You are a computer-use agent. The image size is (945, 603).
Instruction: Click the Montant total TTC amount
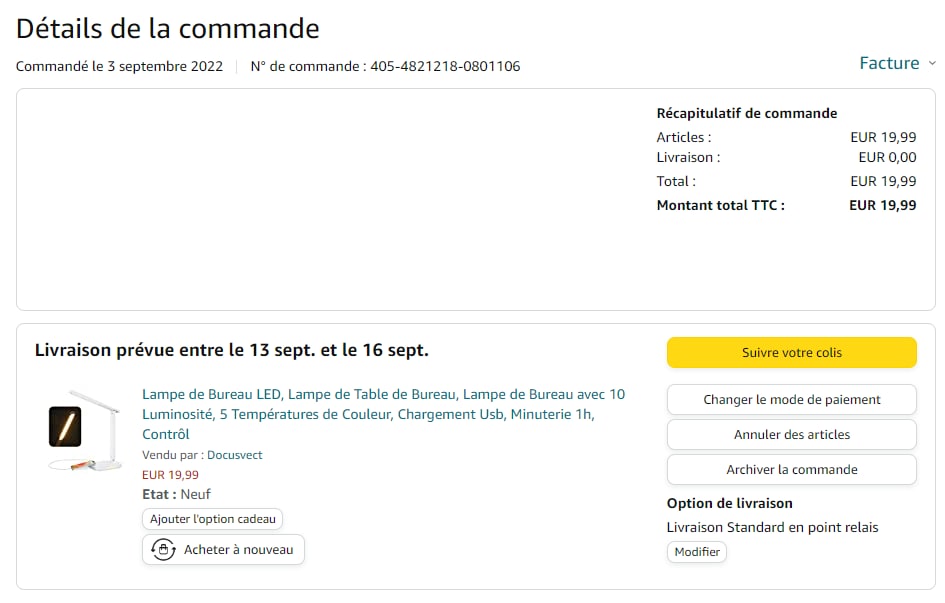coord(882,205)
